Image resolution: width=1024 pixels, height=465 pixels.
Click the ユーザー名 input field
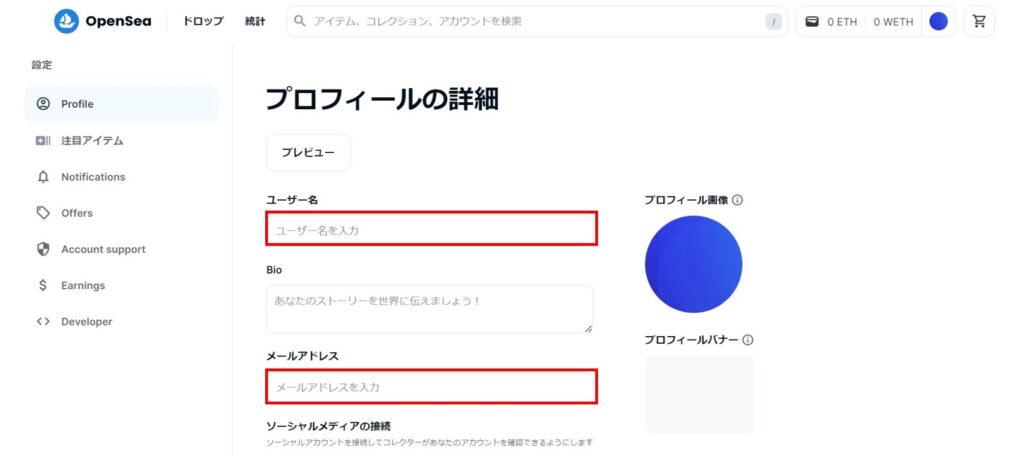tap(431, 229)
